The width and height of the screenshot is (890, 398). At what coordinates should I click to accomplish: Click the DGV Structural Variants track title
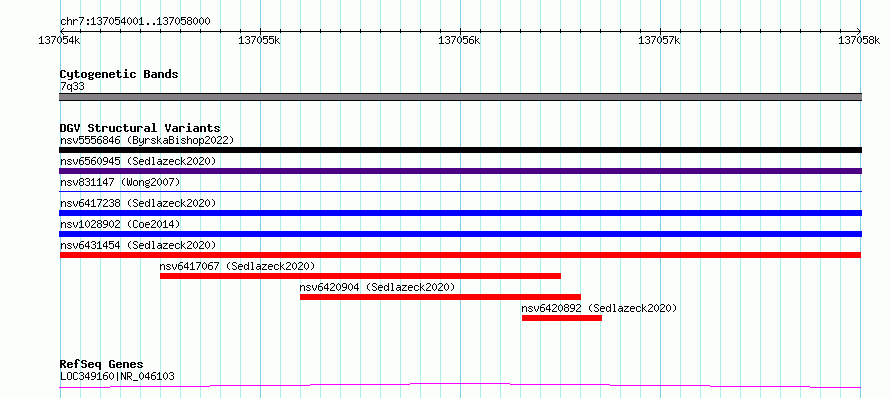pos(140,128)
